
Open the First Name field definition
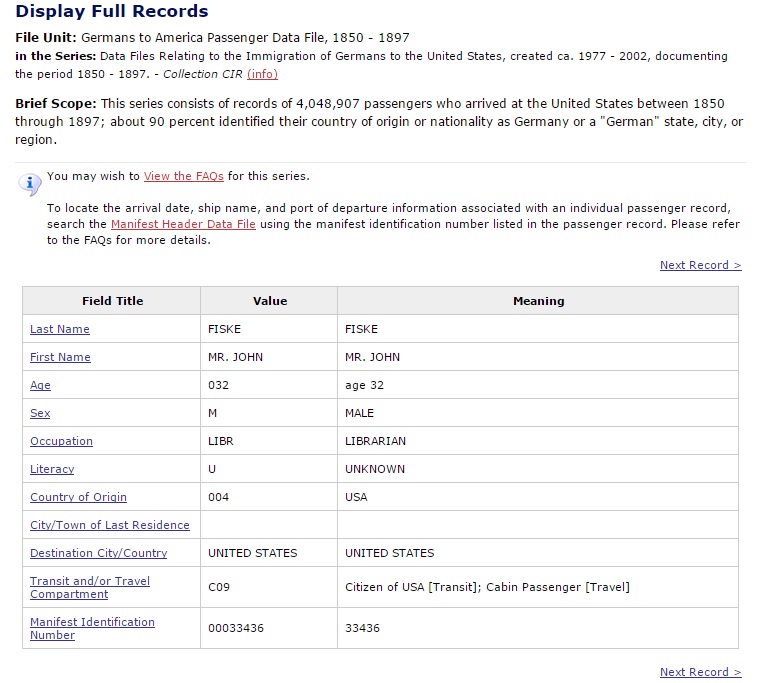(x=60, y=357)
